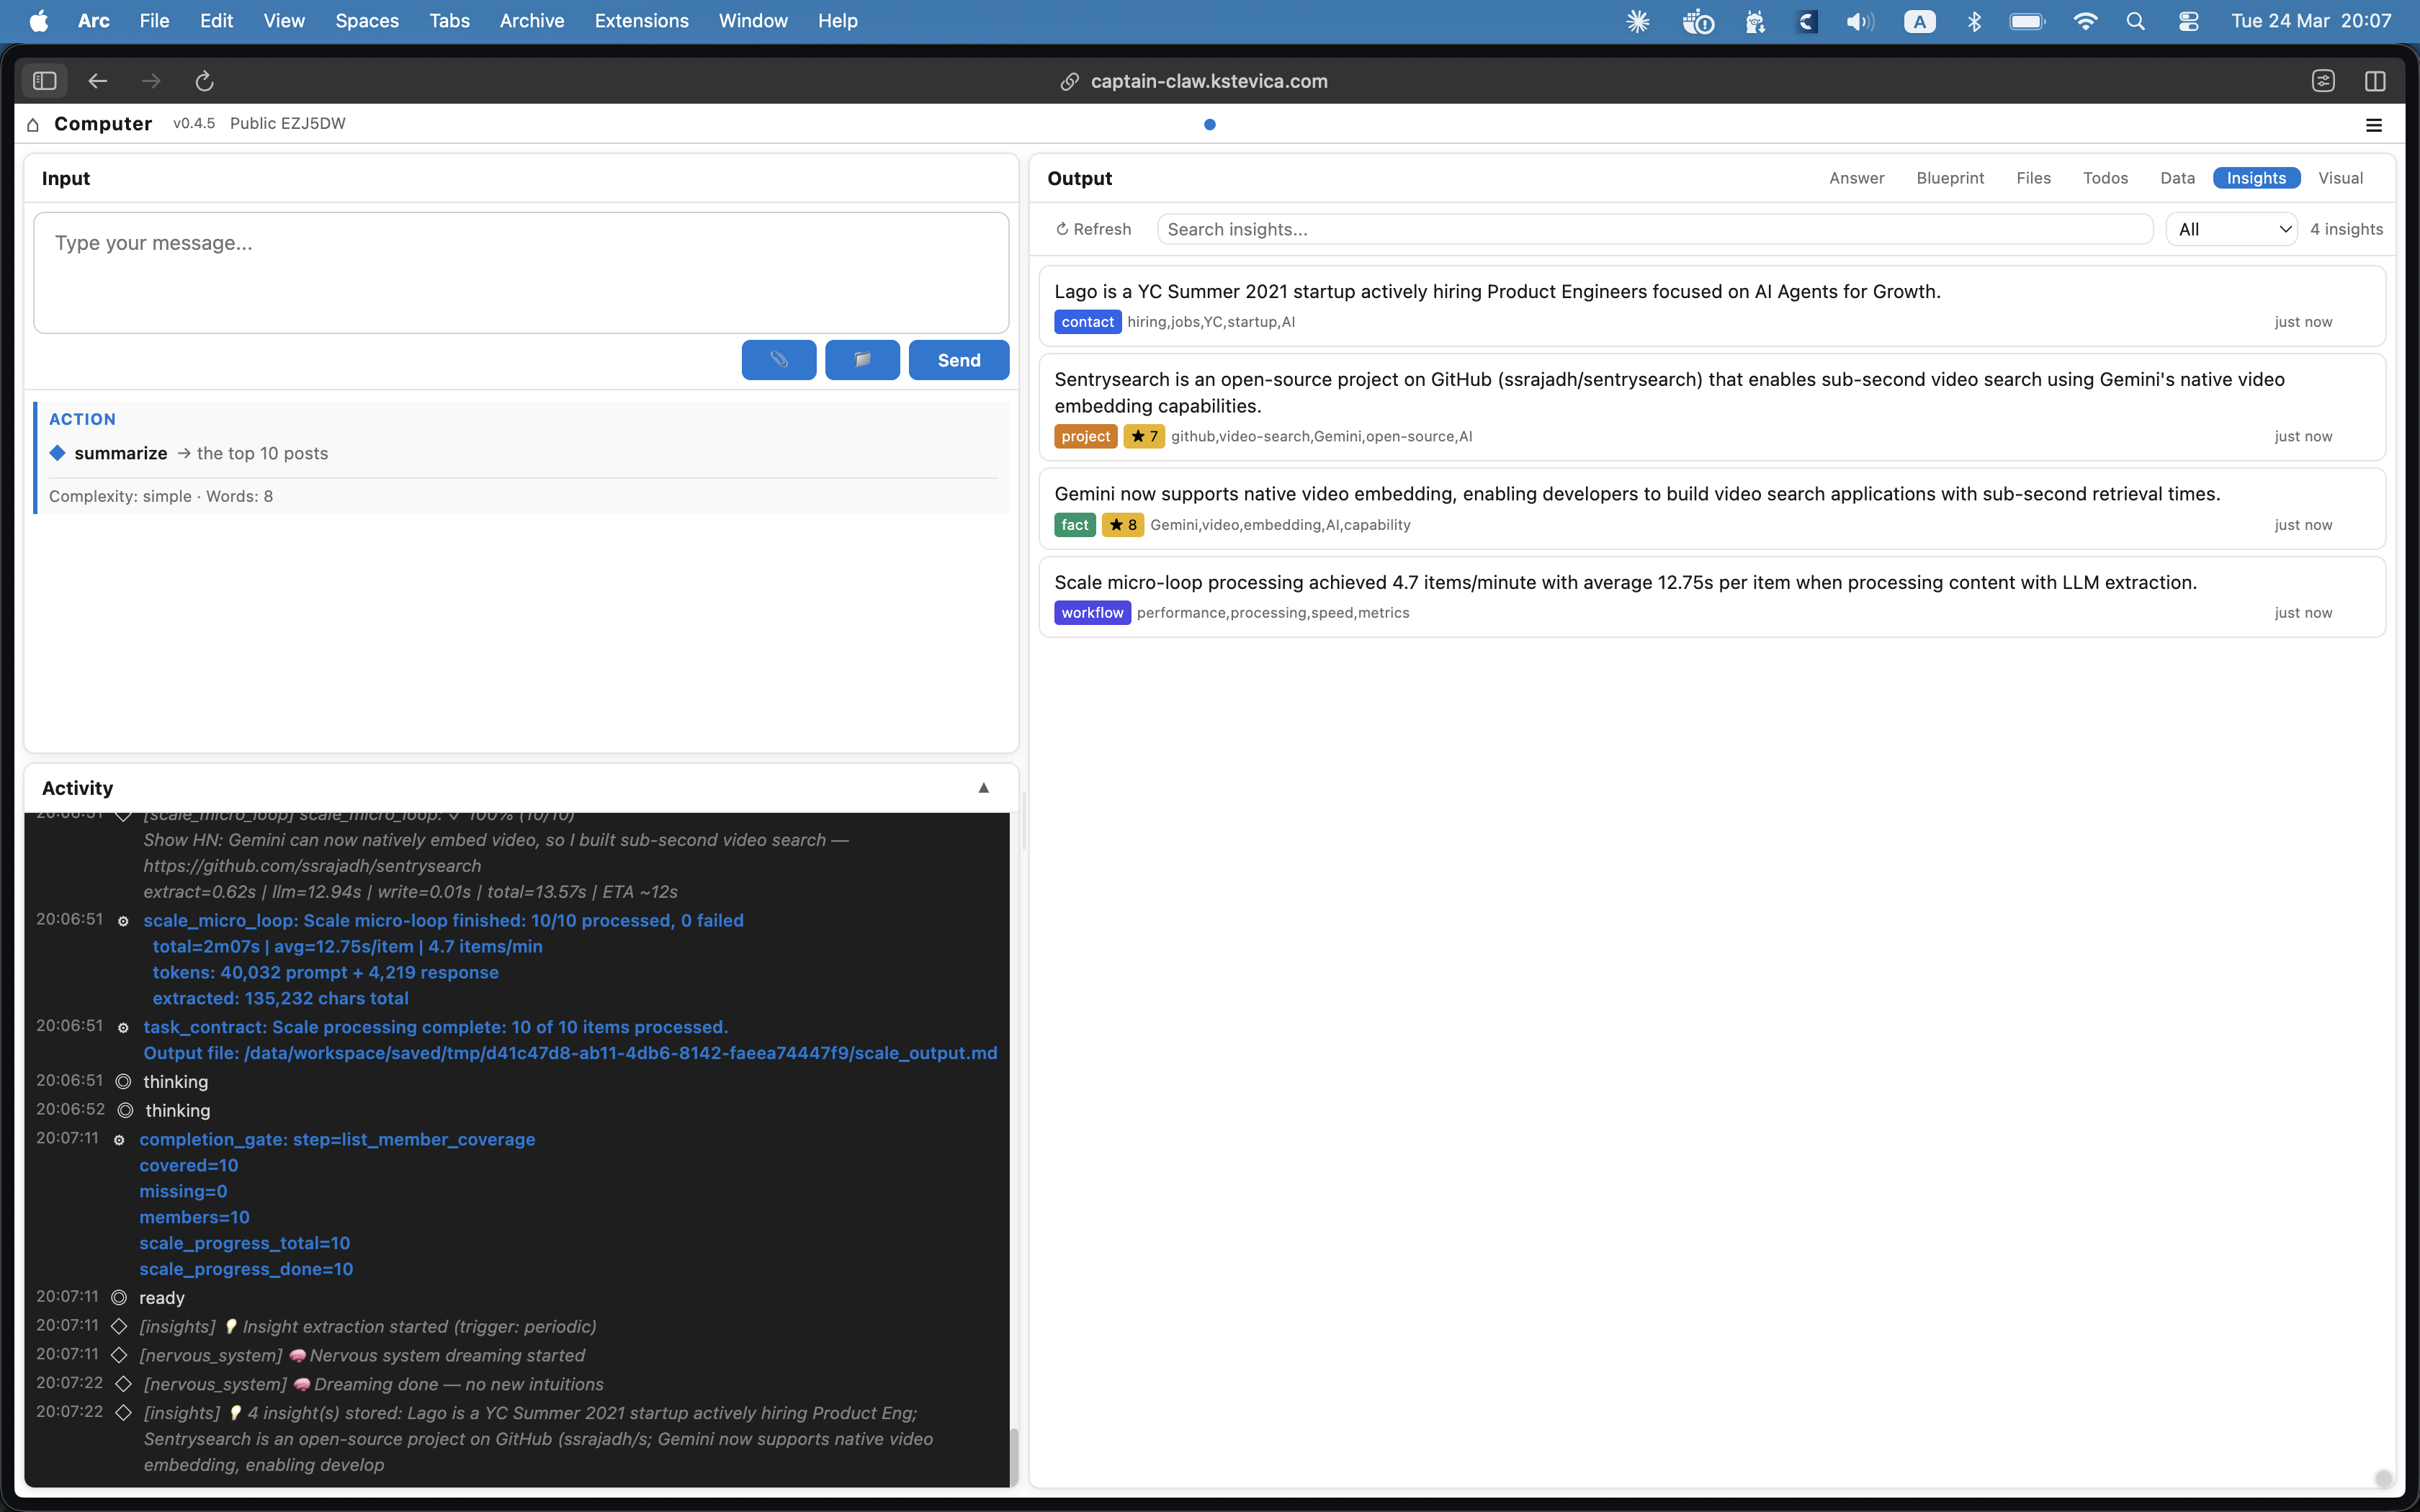This screenshot has width=2420, height=1512.
Task: Open the Apple menu
Action: pos(39,21)
